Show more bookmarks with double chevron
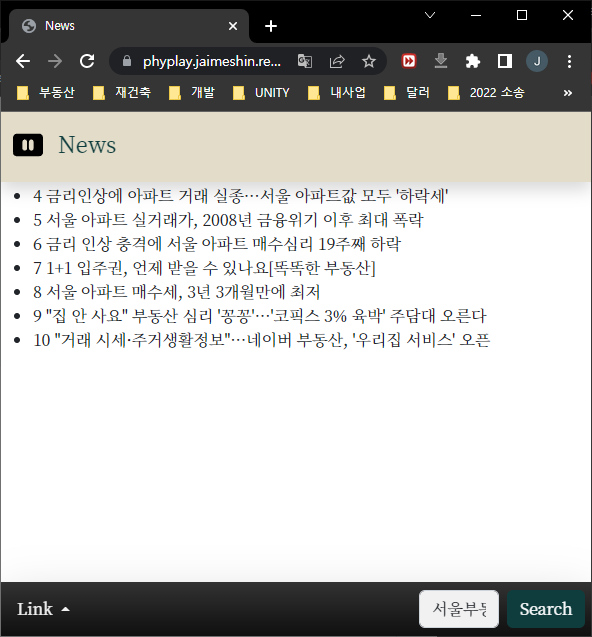Image resolution: width=592 pixels, height=637 pixels. click(x=568, y=93)
